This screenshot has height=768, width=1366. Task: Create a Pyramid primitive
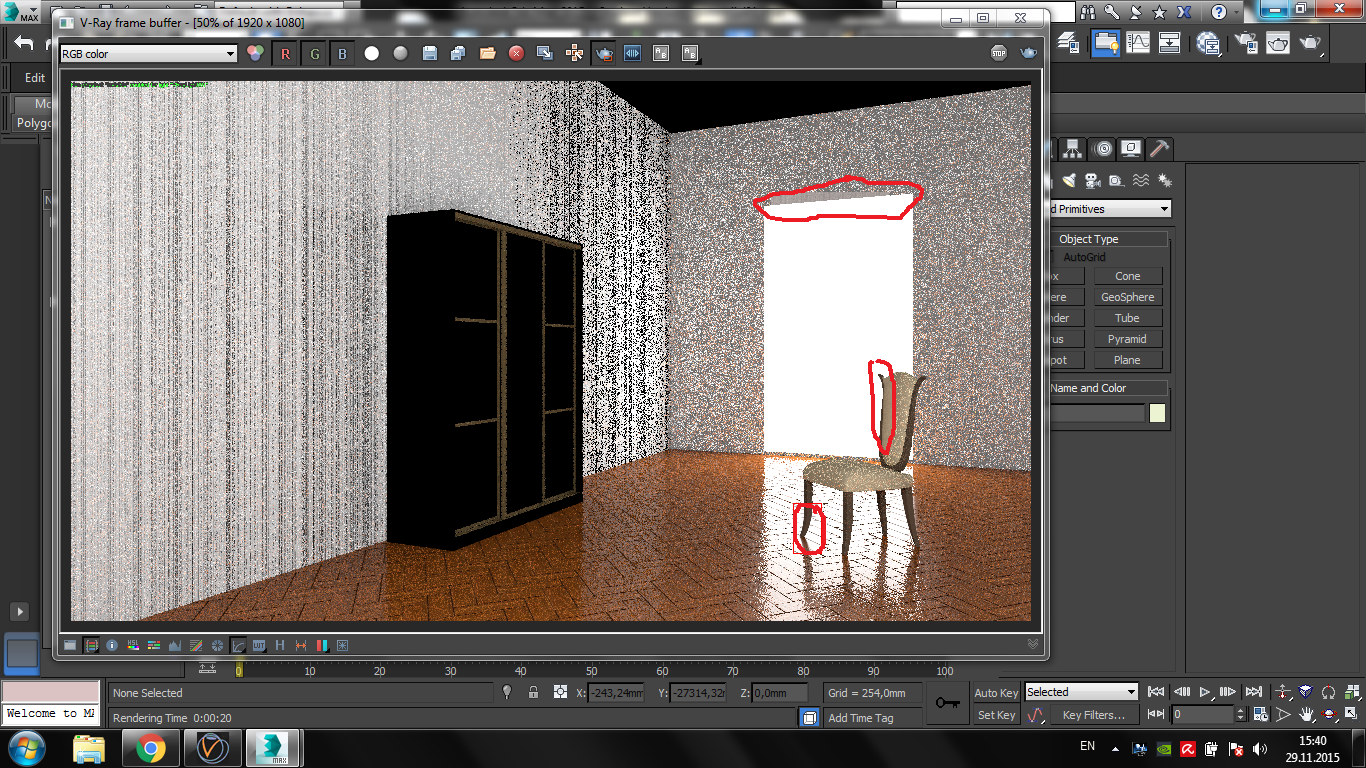pos(1128,338)
